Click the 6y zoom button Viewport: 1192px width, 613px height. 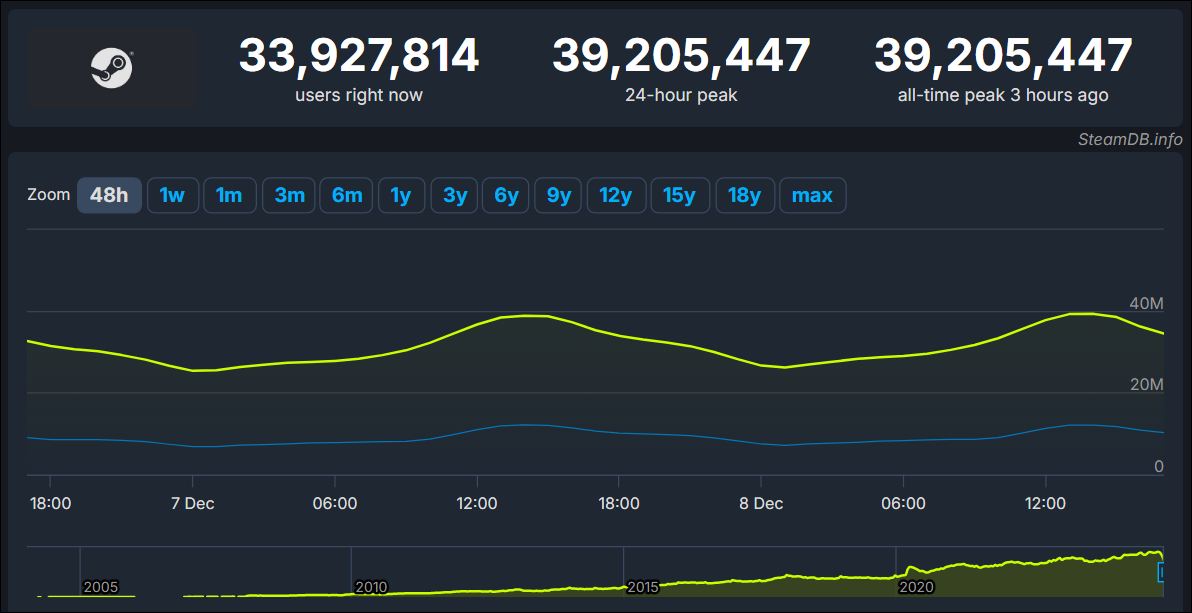tap(506, 195)
